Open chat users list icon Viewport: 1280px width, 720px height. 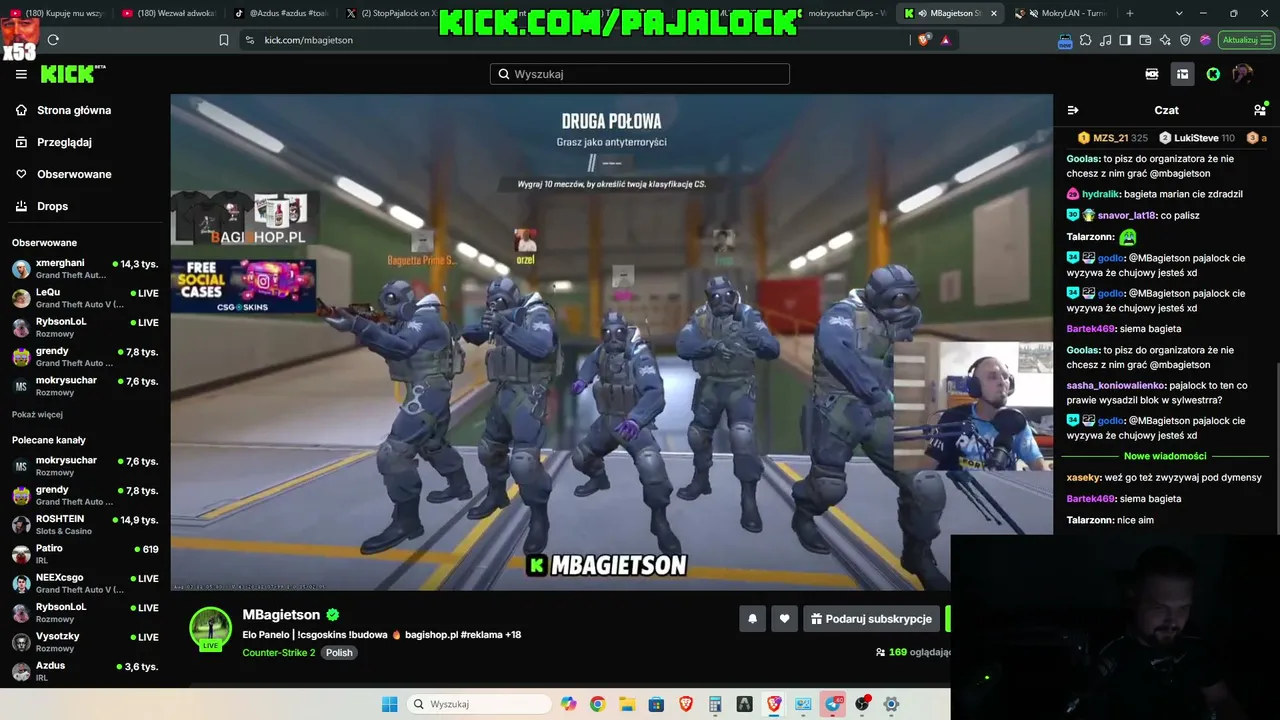pyautogui.click(x=1260, y=110)
